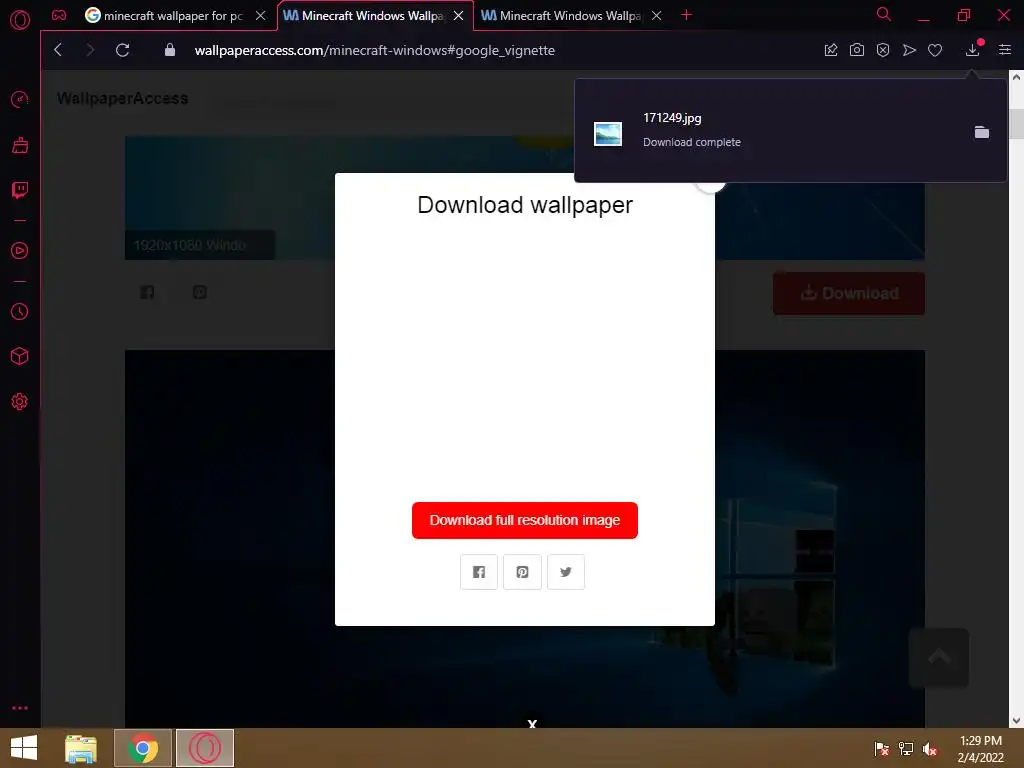Open the Windows Start menu
This screenshot has width=1024, height=768.
(x=24, y=748)
